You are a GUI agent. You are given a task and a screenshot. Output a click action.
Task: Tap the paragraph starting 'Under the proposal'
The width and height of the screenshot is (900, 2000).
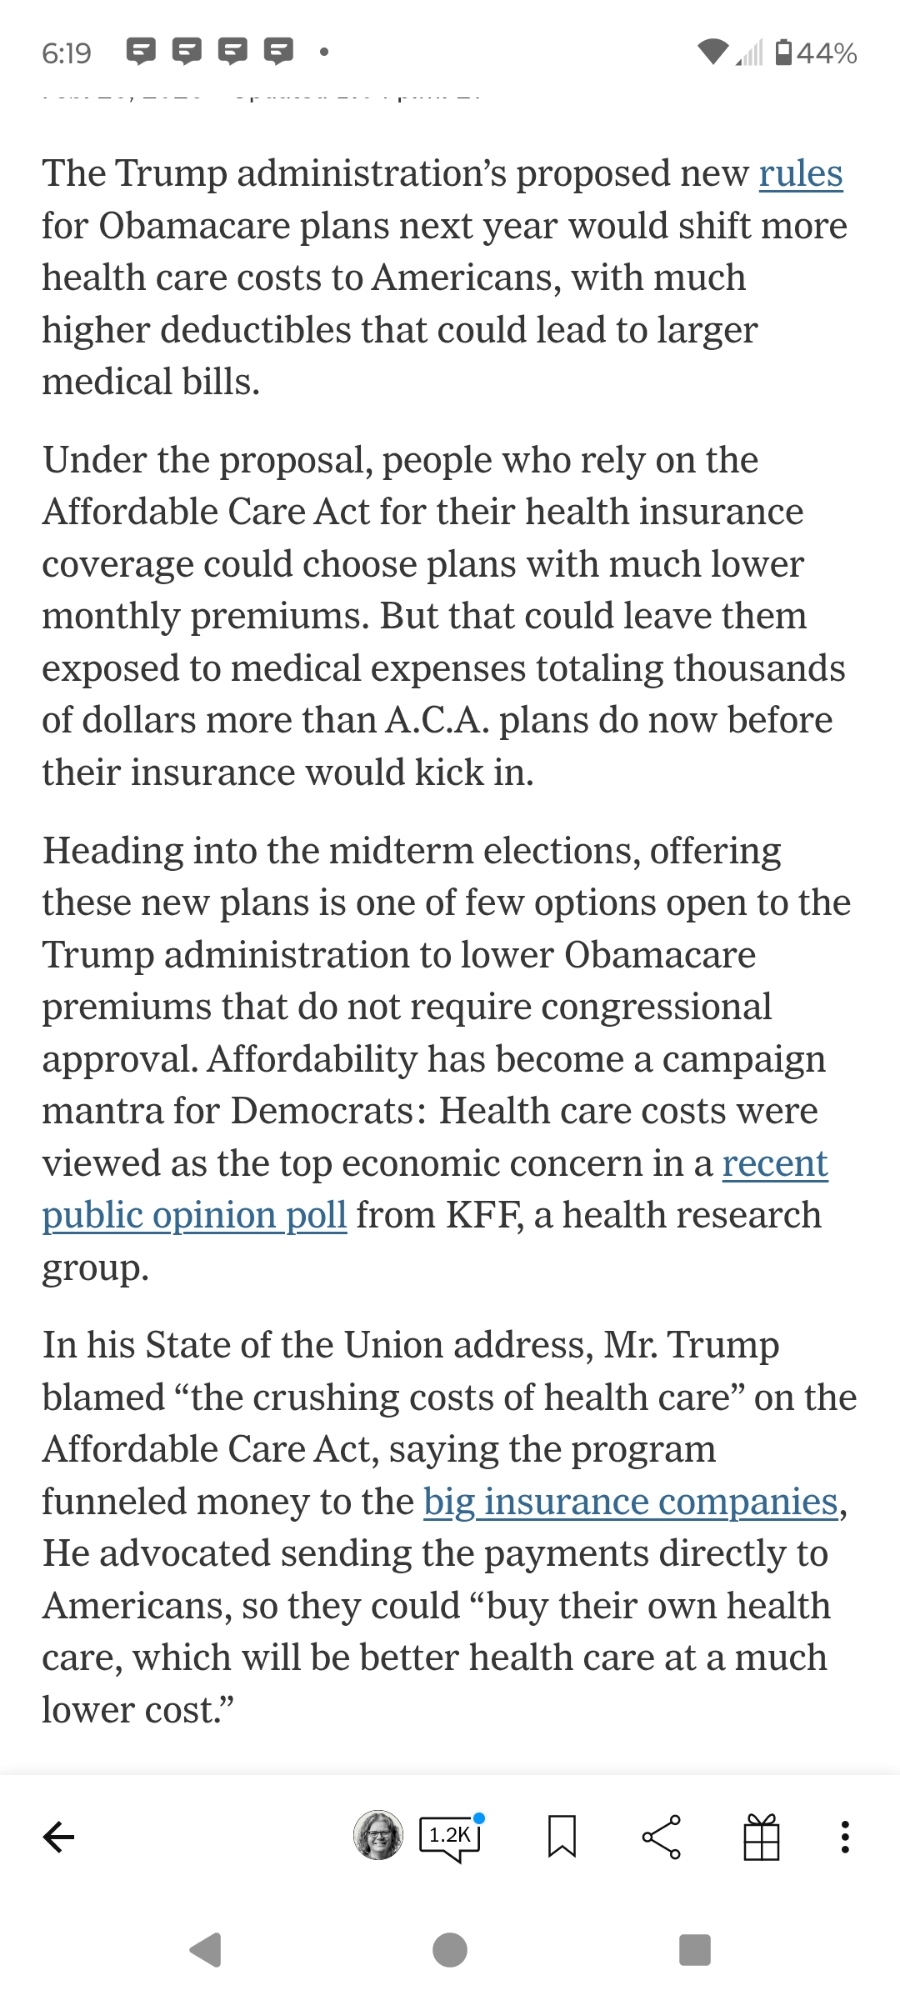pyautogui.click(x=440, y=616)
